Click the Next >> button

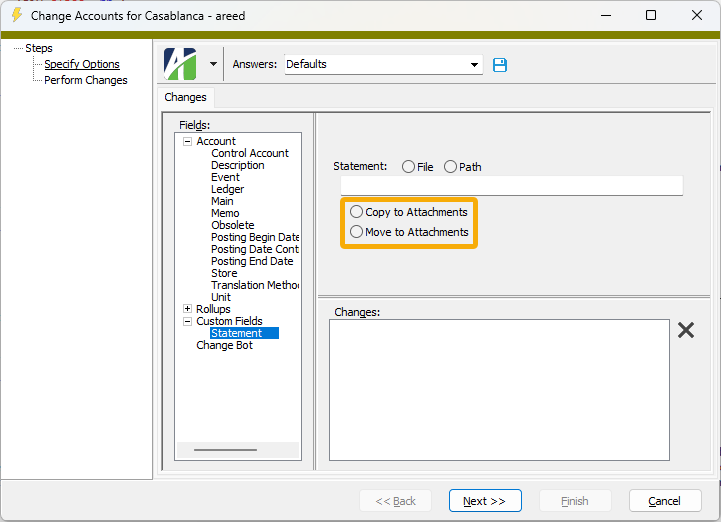coord(485,500)
